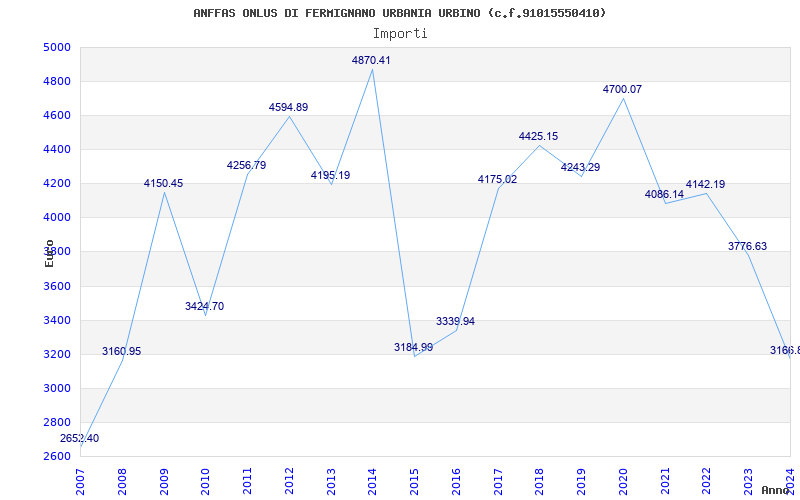Click the 2012 year axis label
Image resolution: width=800 pixels, height=500 pixels.
289,482
